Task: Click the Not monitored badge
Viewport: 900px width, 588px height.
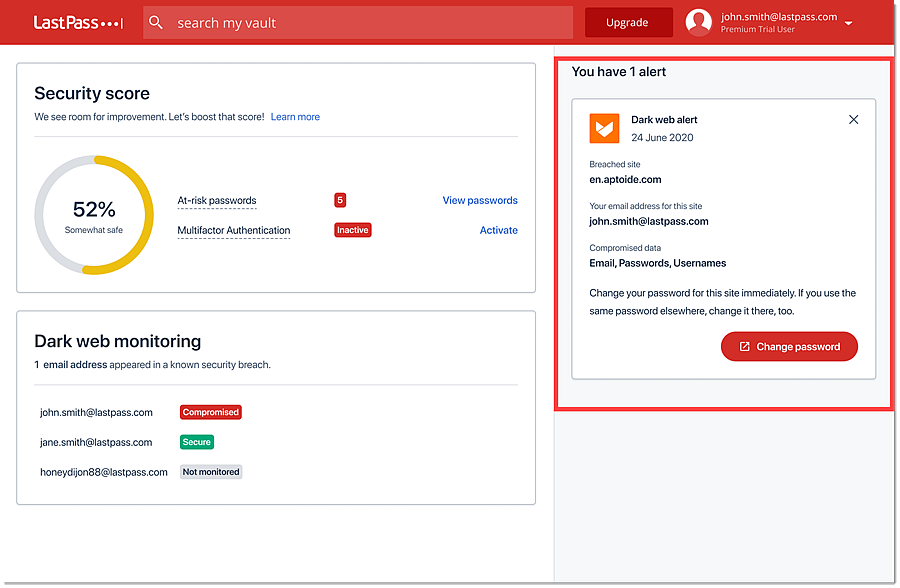Action: [x=211, y=472]
